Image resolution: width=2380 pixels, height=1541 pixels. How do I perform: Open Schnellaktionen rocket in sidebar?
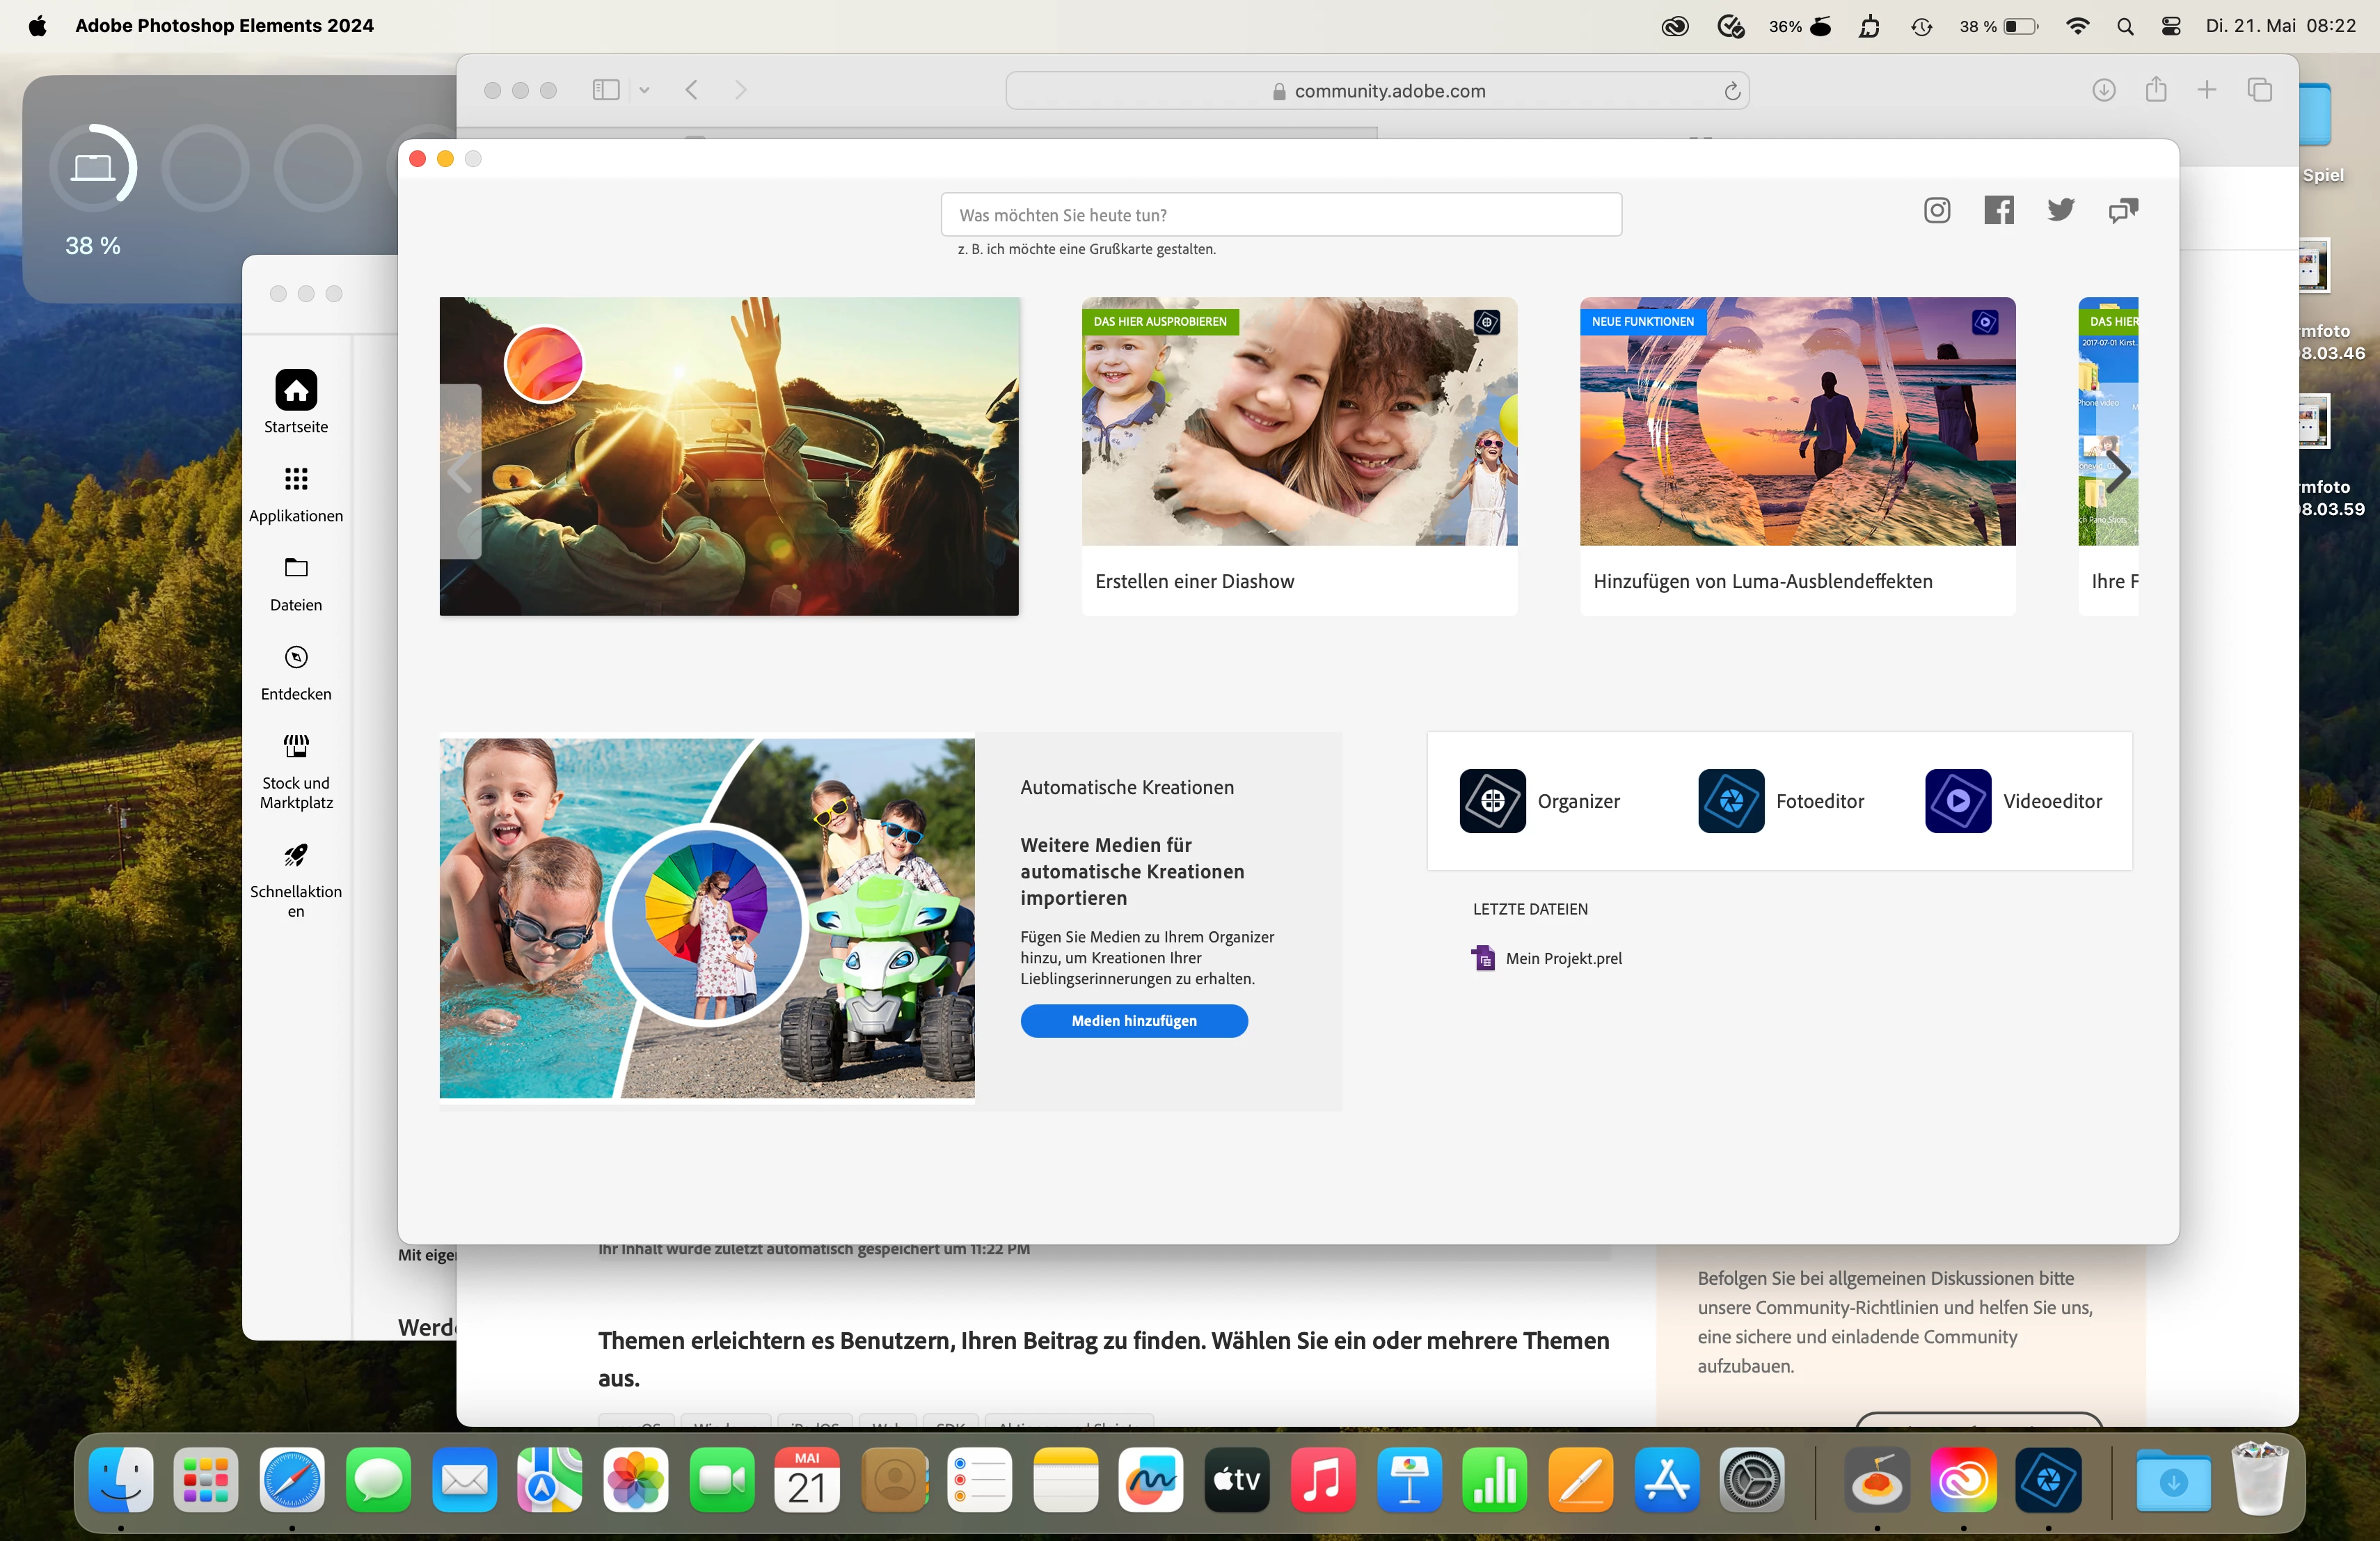pyautogui.click(x=296, y=855)
